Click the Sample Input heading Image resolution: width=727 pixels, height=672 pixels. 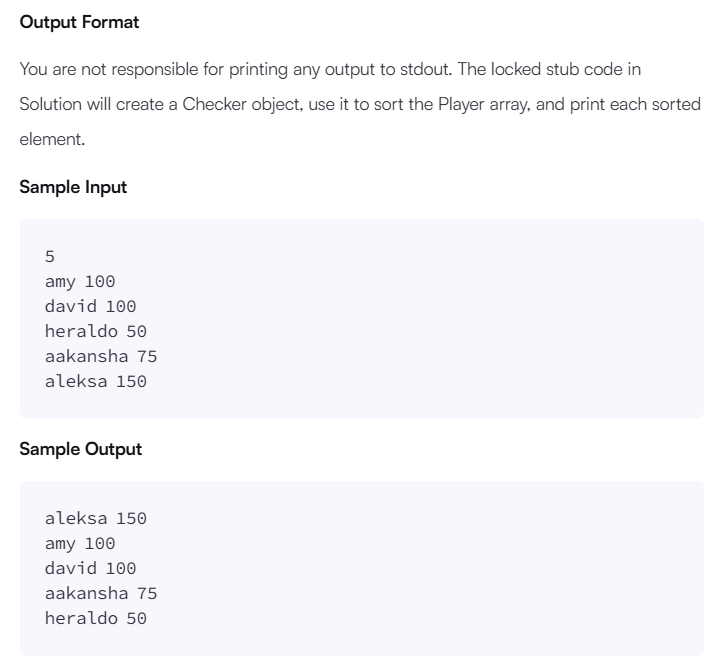(x=73, y=187)
